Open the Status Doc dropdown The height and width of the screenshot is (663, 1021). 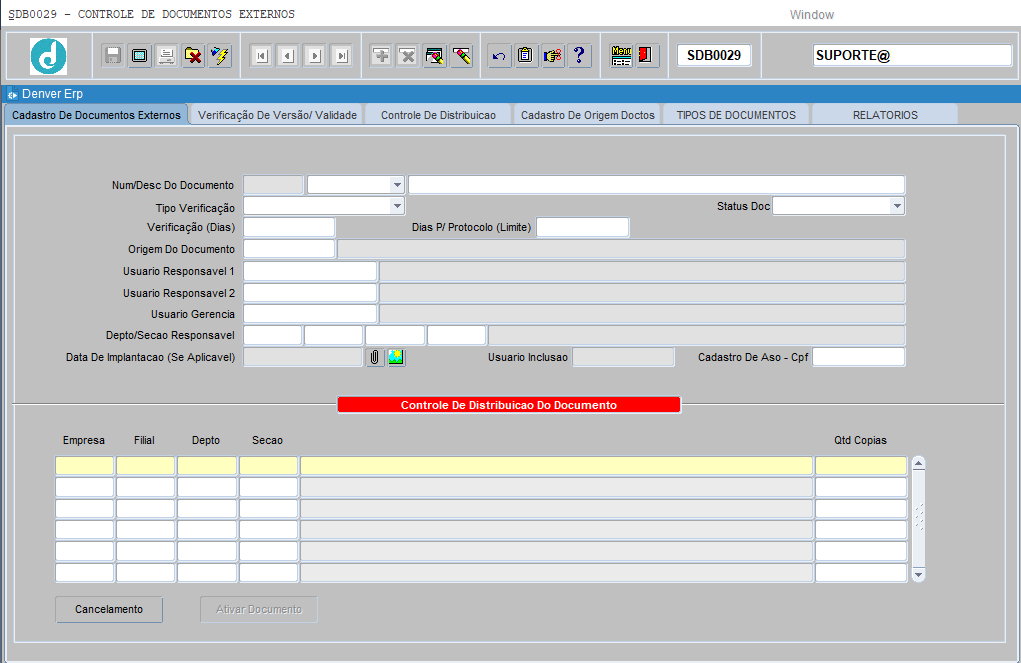(897, 206)
